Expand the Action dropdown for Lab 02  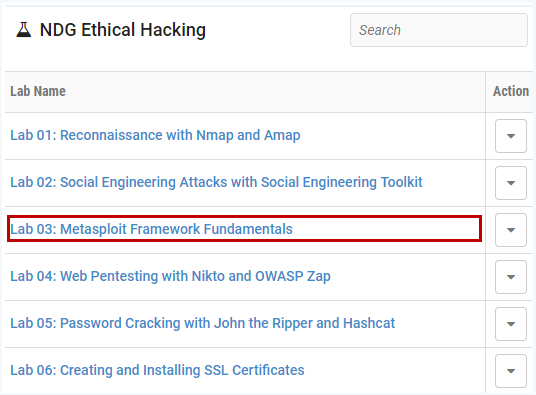tap(511, 183)
